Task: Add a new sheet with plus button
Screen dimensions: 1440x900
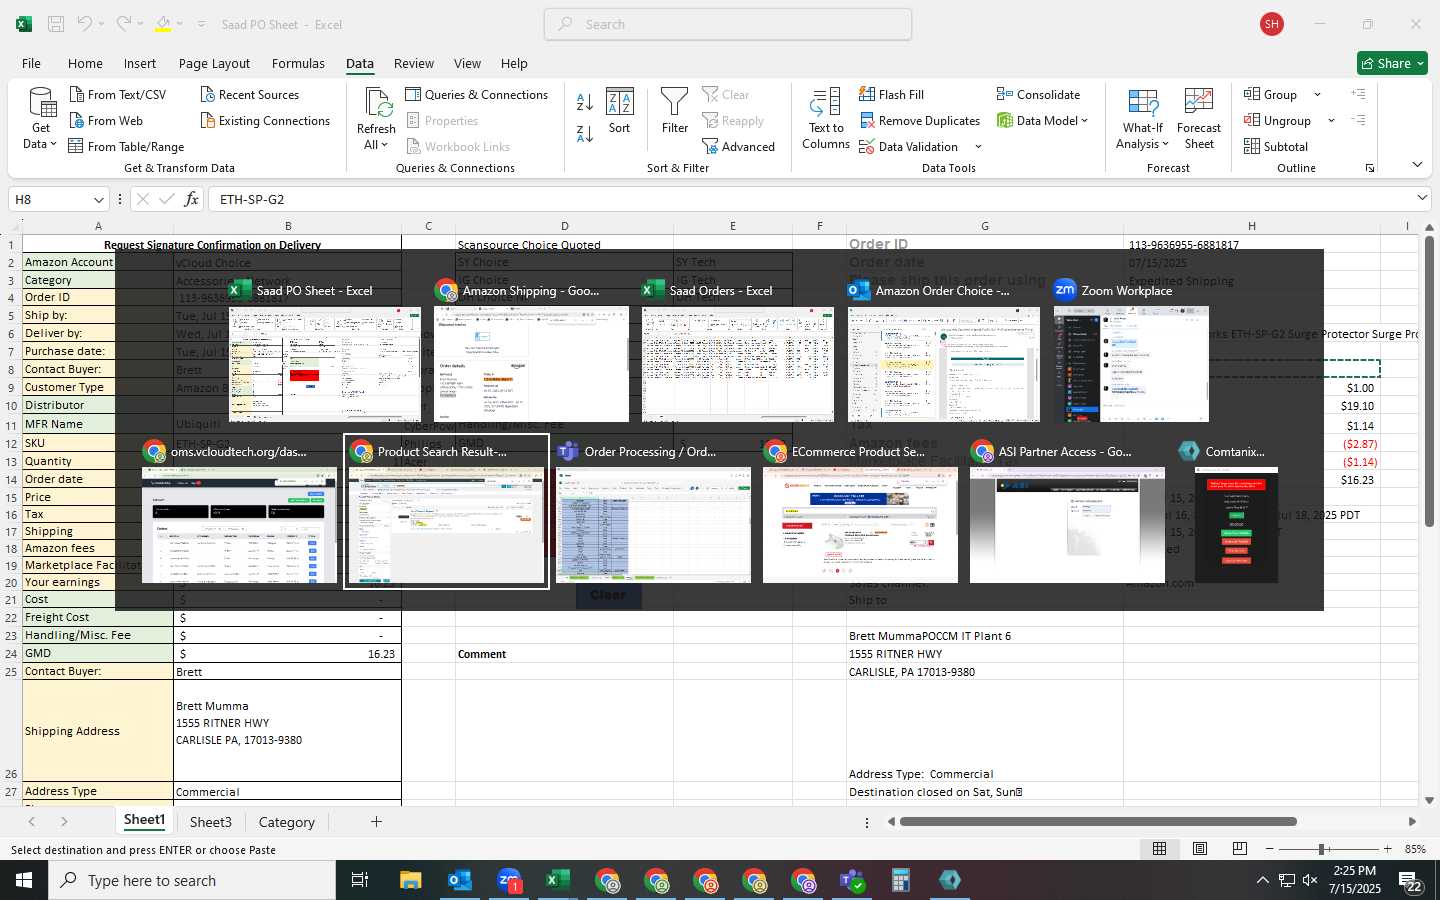Action: click(x=376, y=822)
